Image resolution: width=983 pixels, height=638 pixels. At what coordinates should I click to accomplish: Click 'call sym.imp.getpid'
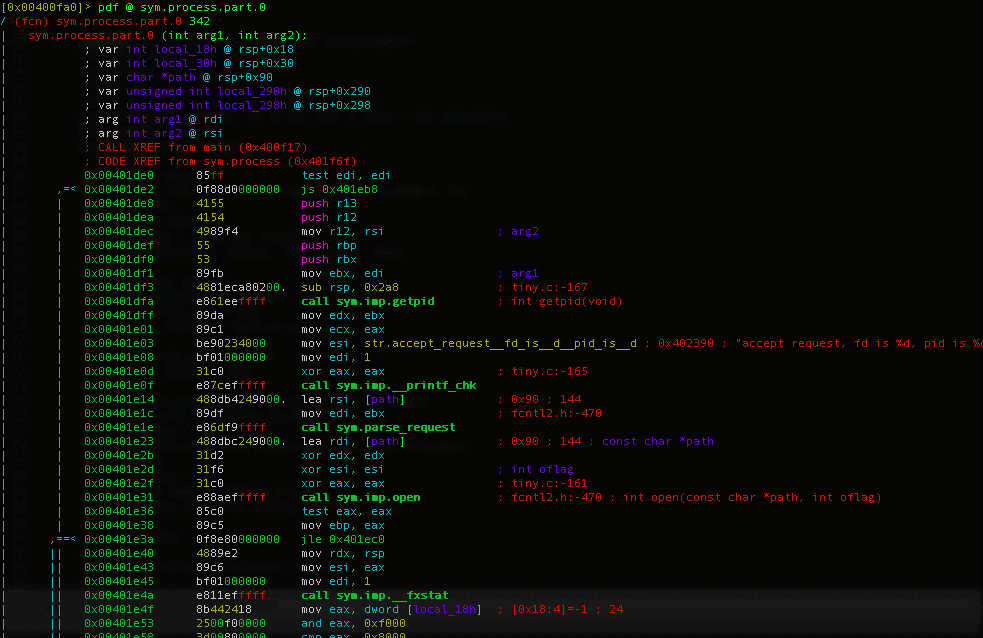367,301
